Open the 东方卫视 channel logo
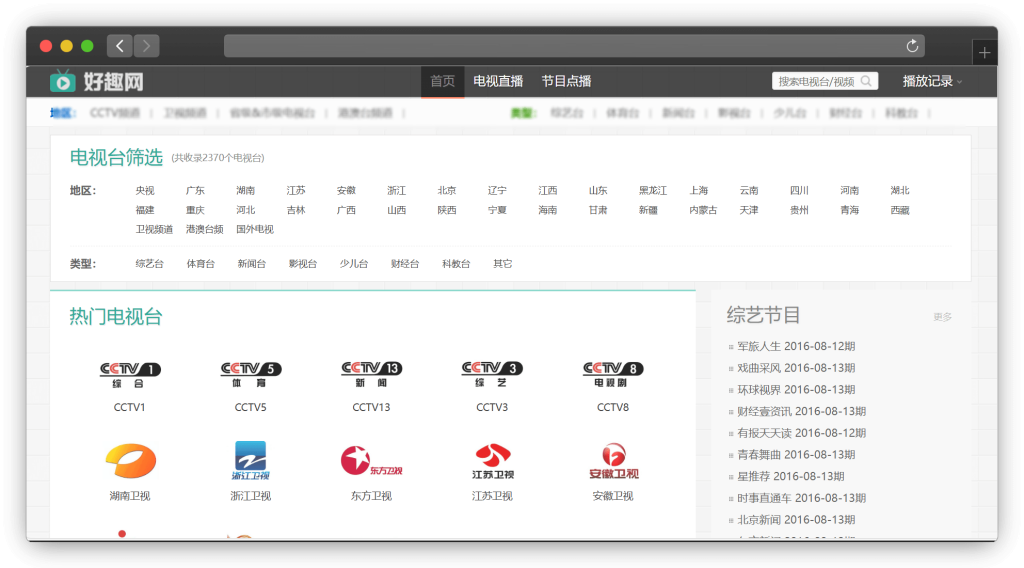Image resolution: width=1024 pixels, height=568 pixels. point(372,461)
